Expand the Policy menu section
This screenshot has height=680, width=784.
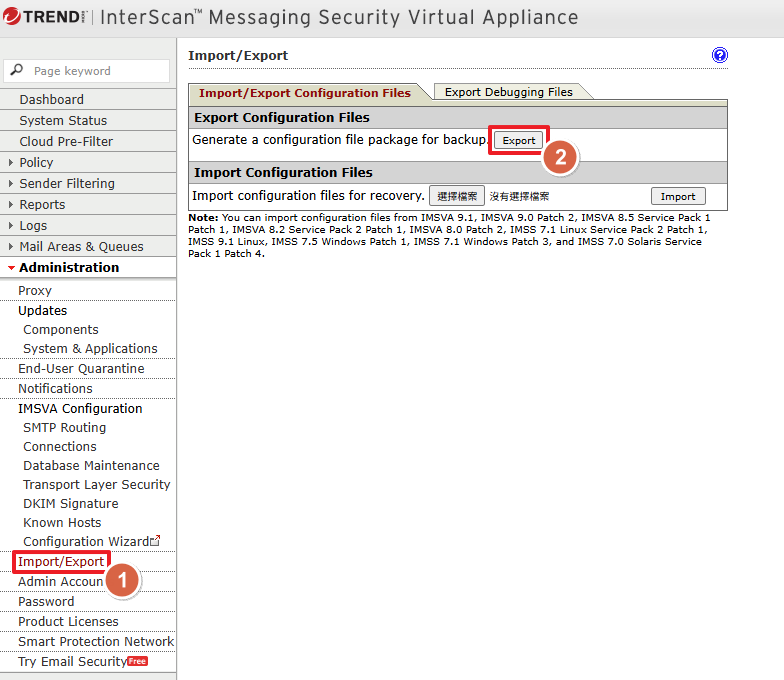(x=36, y=162)
